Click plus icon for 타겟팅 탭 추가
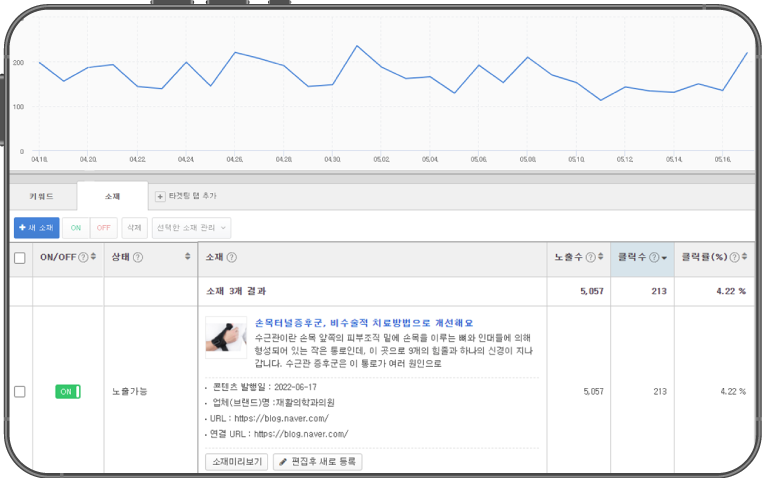The height and width of the screenshot is (478, 762). click(x=160, y=196)
